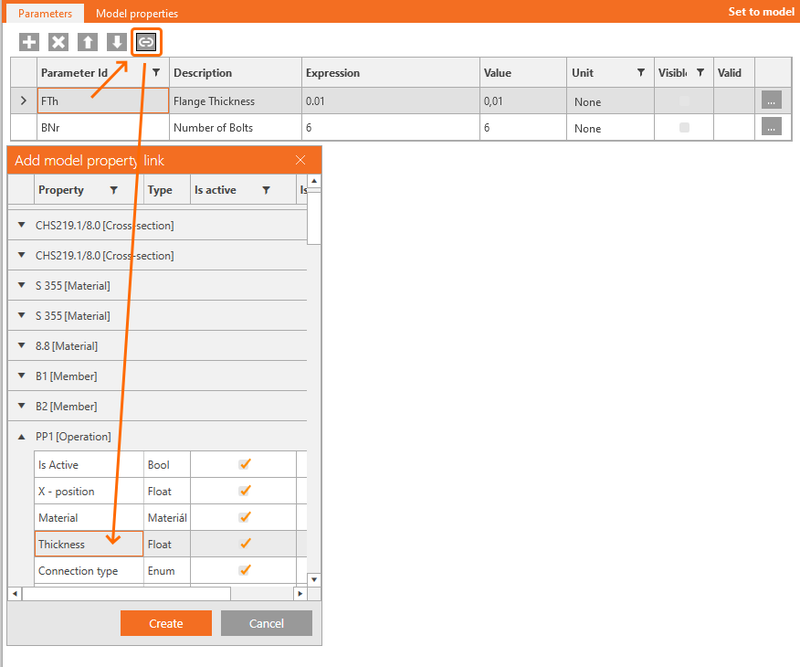800x667 pixels.
Task: Delete the selected parameter using the X icon
Action: [x=57, y=42]
